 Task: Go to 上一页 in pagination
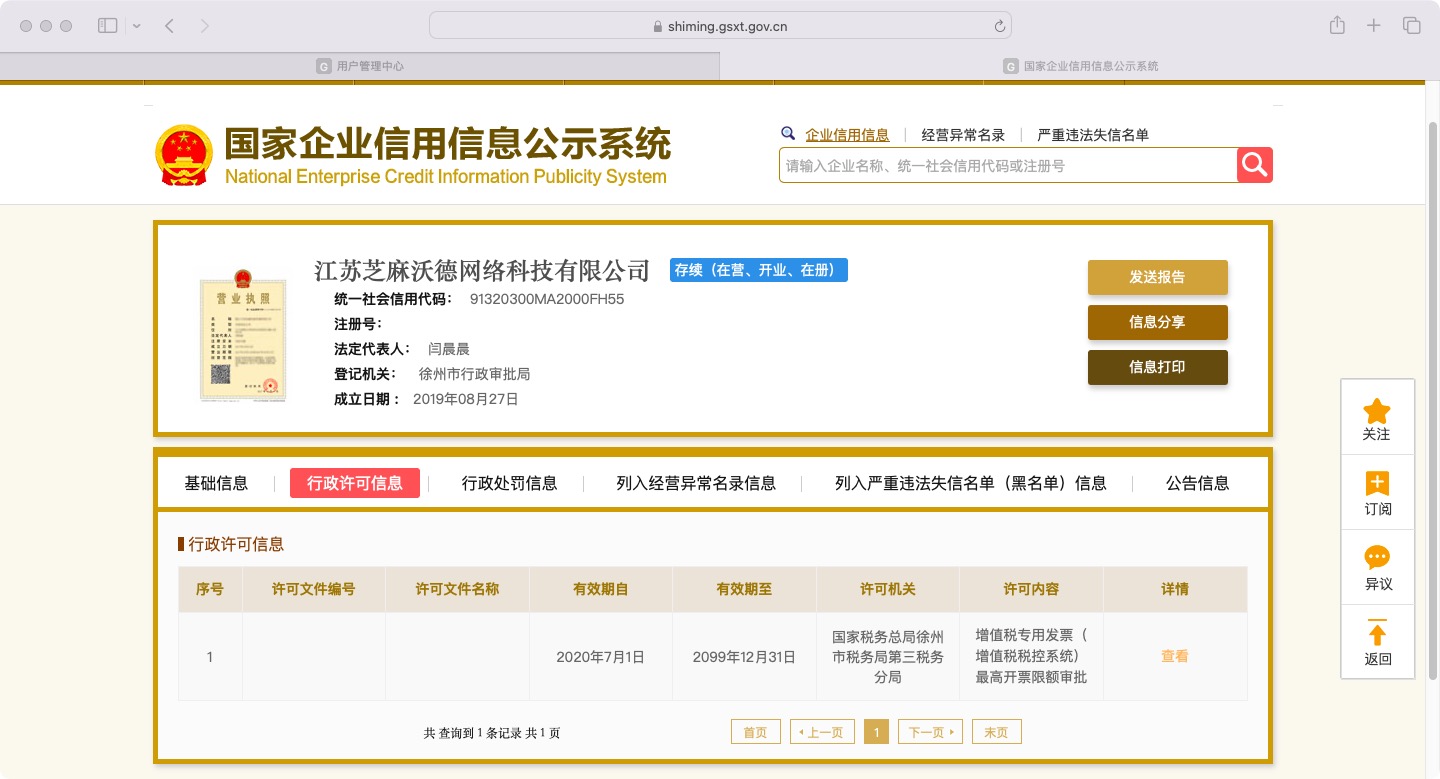[823, 732]
